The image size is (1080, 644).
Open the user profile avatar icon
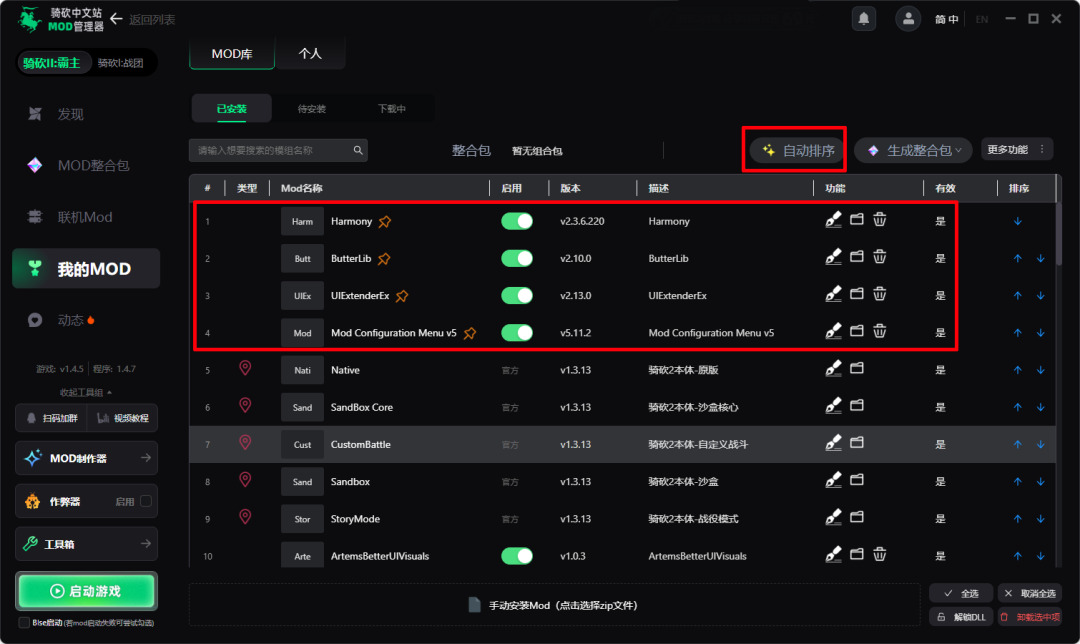[x=908, y=19]
